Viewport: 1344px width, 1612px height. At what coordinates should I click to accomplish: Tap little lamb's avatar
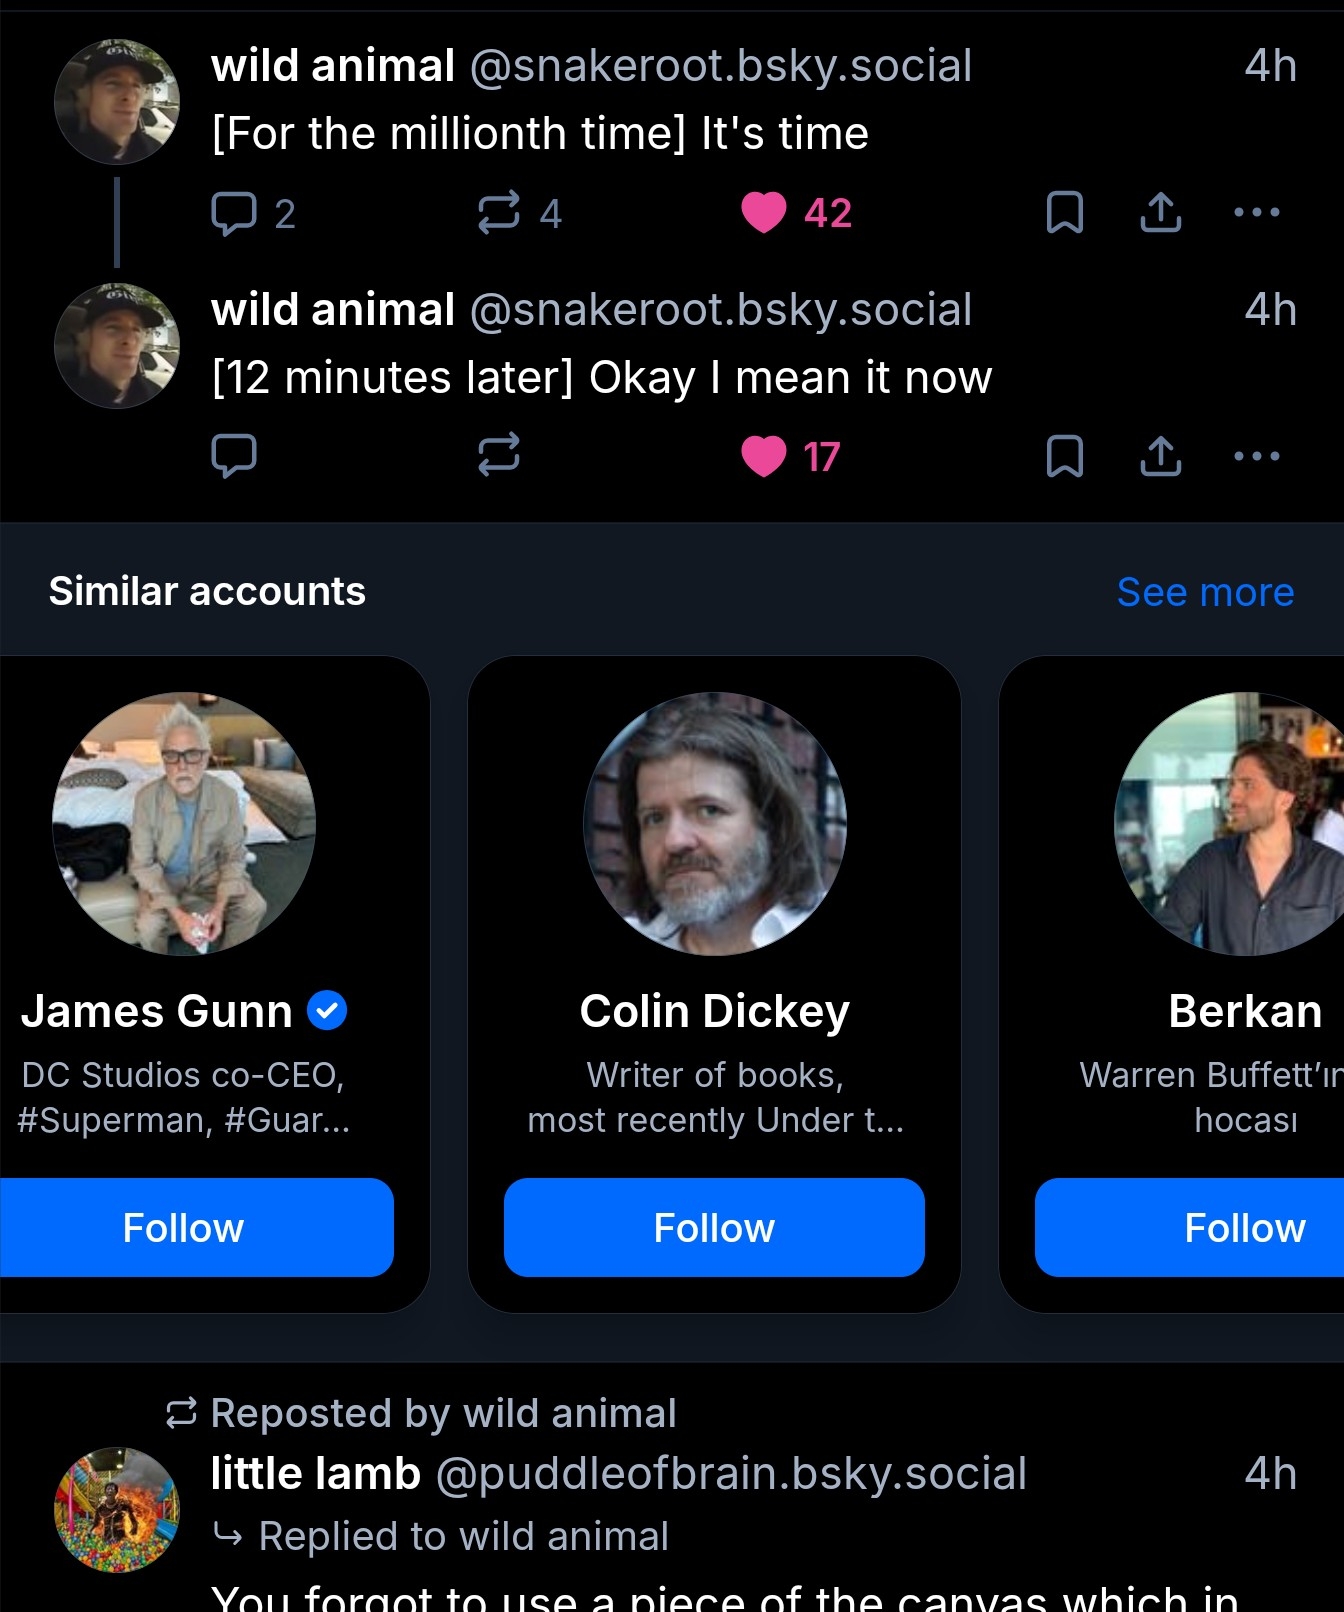117,1509
